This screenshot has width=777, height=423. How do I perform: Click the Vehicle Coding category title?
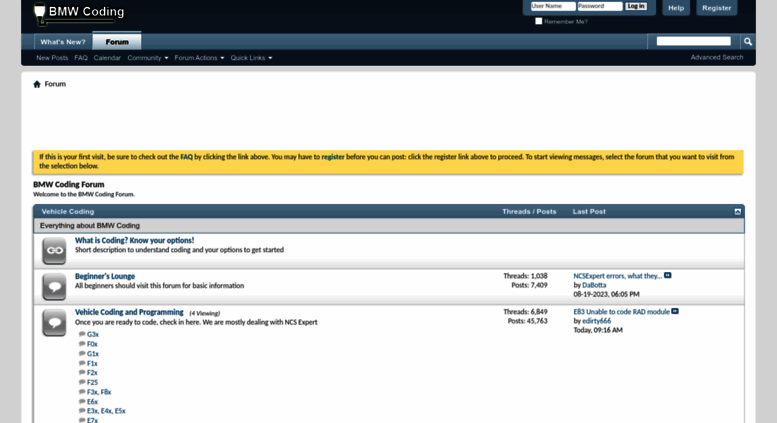(x=68, y=212)
